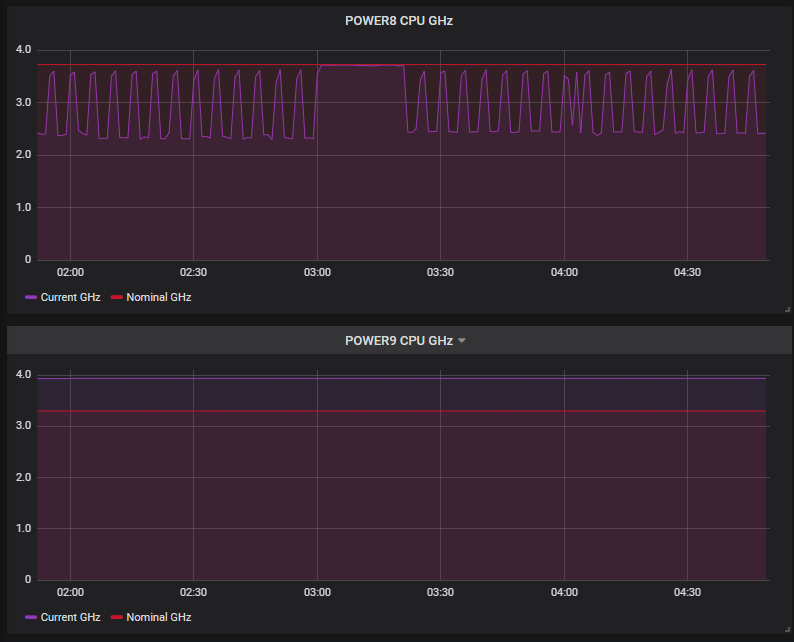Click the 2.0 axis label on POWER9 chart
The width and height of the screenshot is (794, 642).
[23, 477]
